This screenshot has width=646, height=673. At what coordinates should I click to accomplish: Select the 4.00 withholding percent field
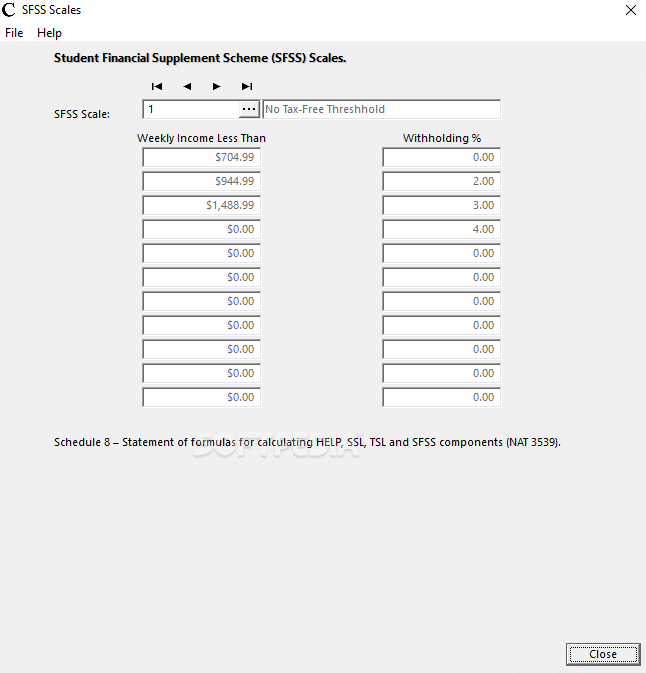441,229
